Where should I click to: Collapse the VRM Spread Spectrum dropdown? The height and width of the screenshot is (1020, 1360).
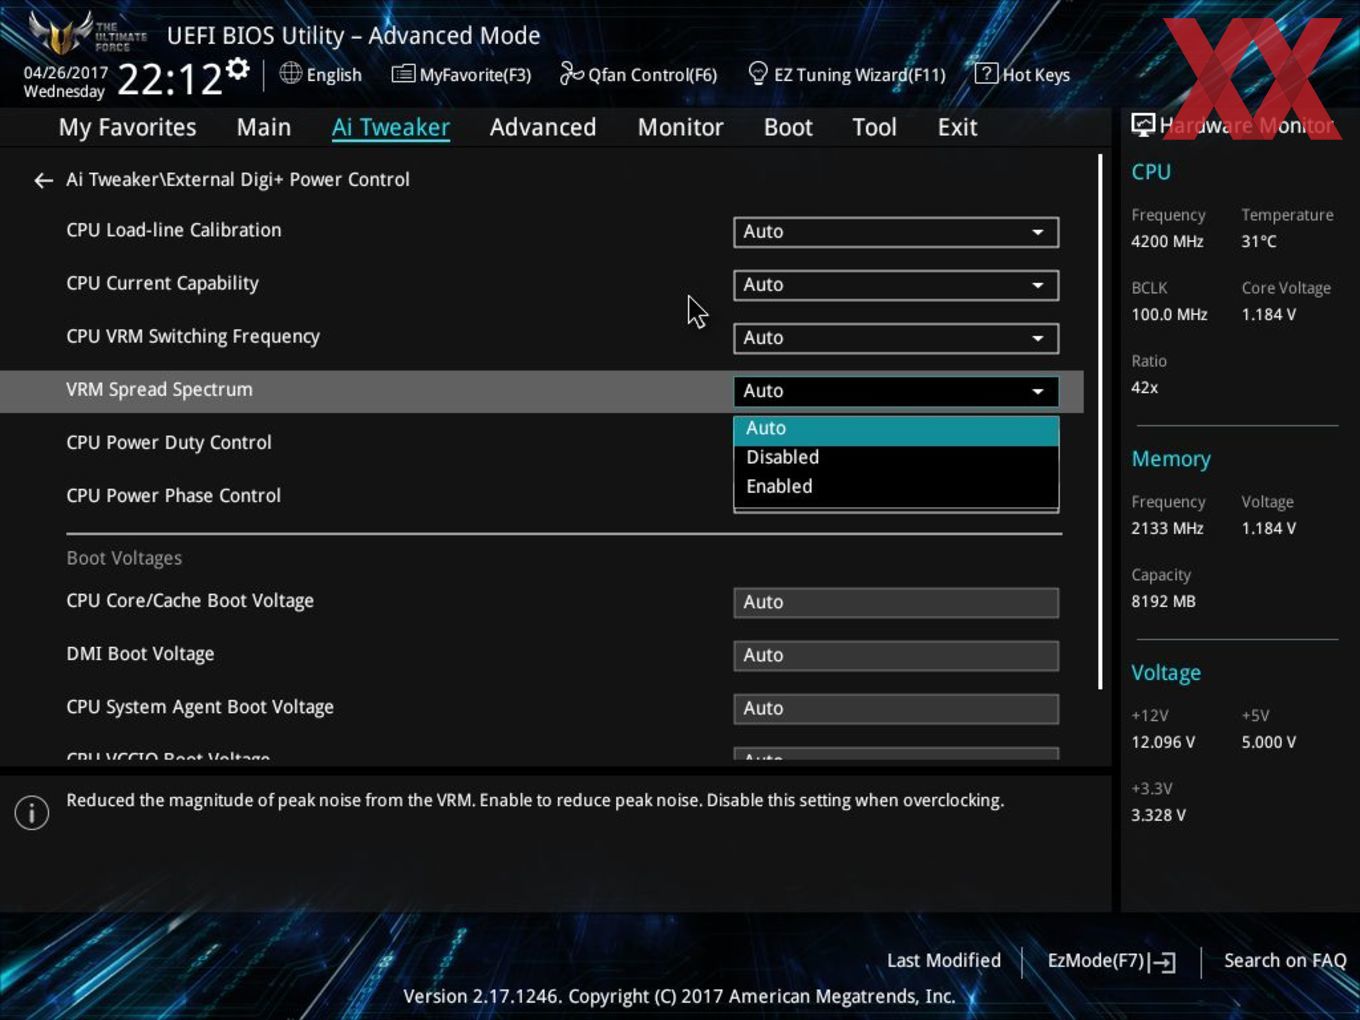(896, 391)
